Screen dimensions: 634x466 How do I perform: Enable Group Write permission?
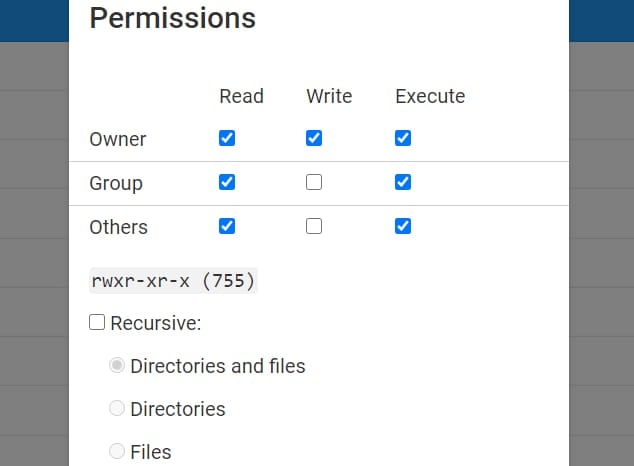click(x=314, y=182)
